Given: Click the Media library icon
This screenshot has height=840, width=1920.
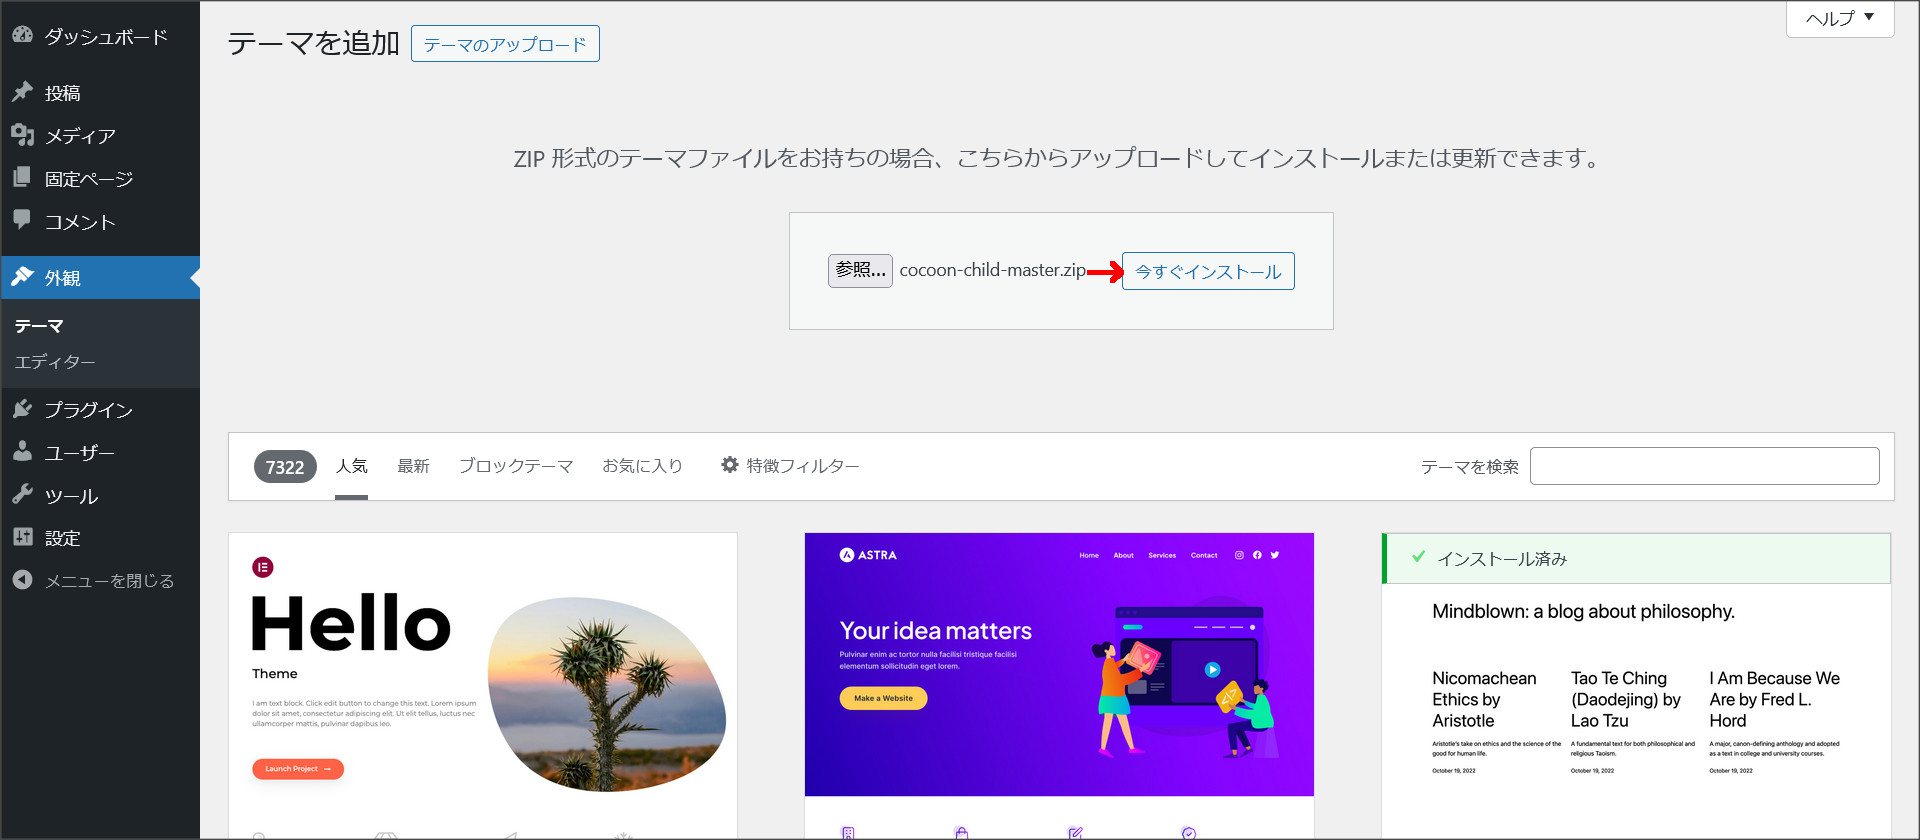Looking at the screenshot, I should coord(23,135).
